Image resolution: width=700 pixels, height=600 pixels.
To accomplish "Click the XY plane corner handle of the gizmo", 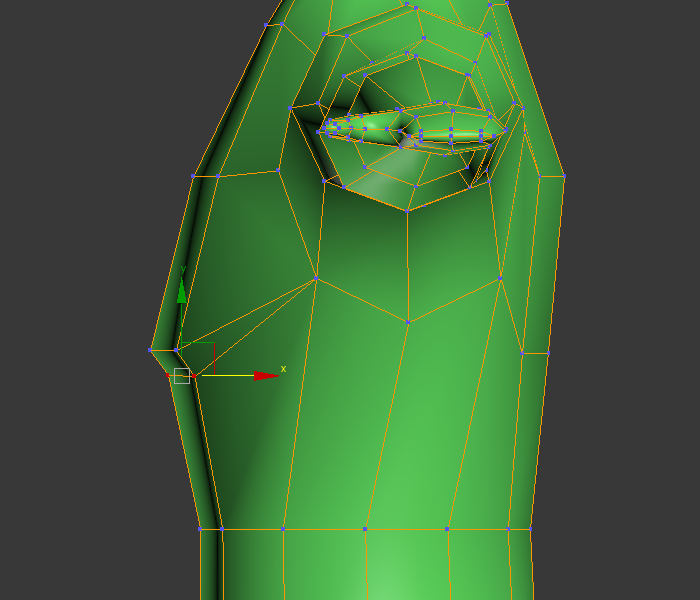I will click(198, 358).
